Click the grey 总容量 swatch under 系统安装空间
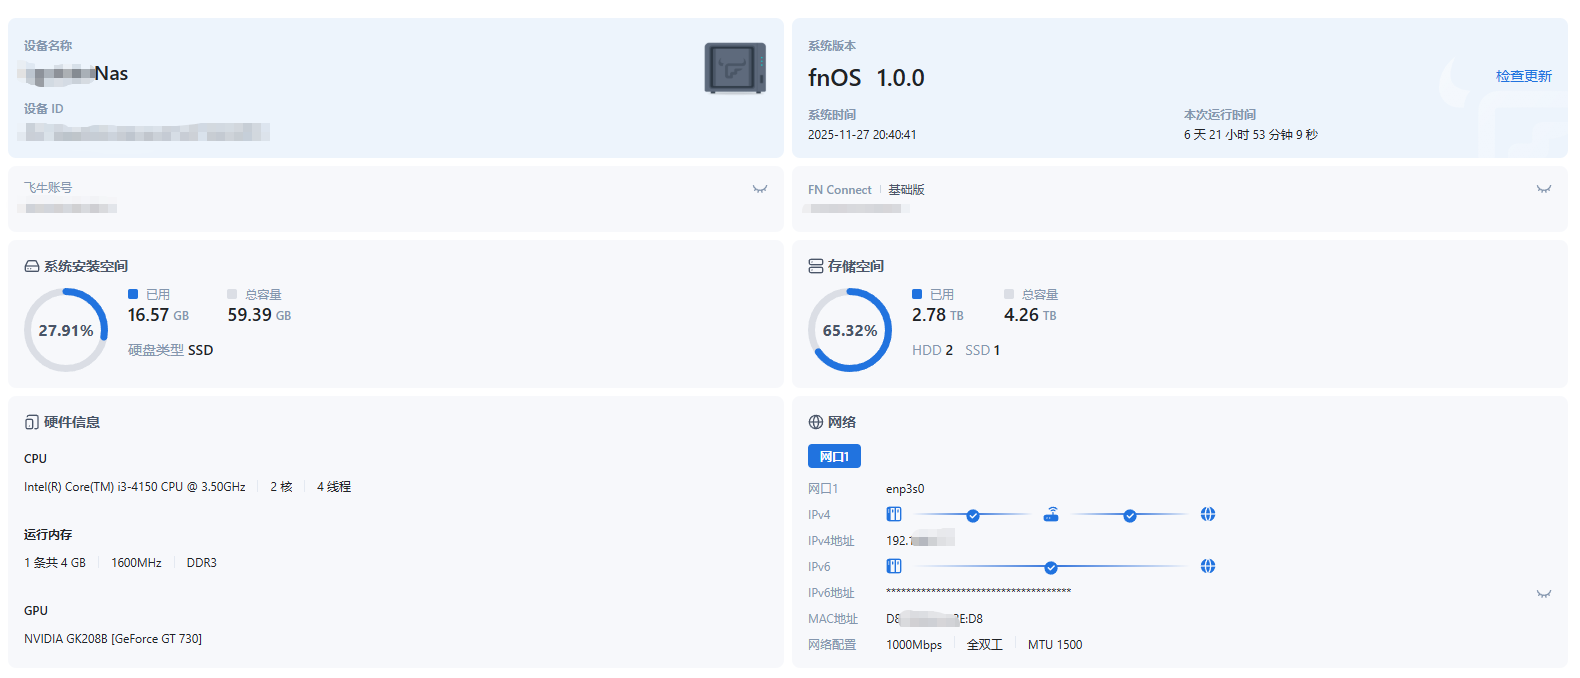This screenshot has height=678, width=1580. (x=232, y=294)
